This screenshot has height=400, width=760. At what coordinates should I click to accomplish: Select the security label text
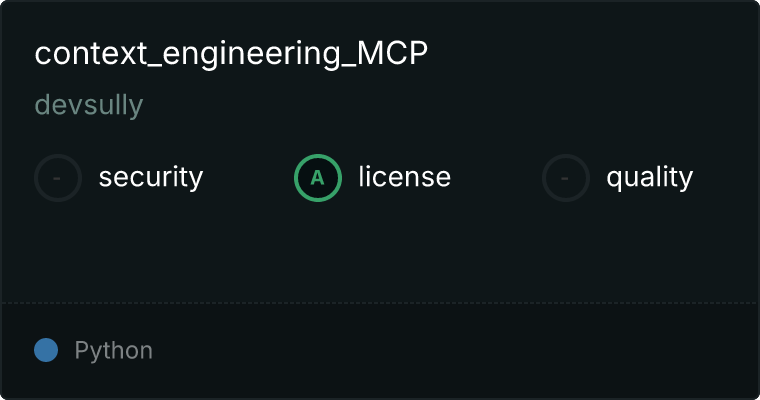[151, 177]
